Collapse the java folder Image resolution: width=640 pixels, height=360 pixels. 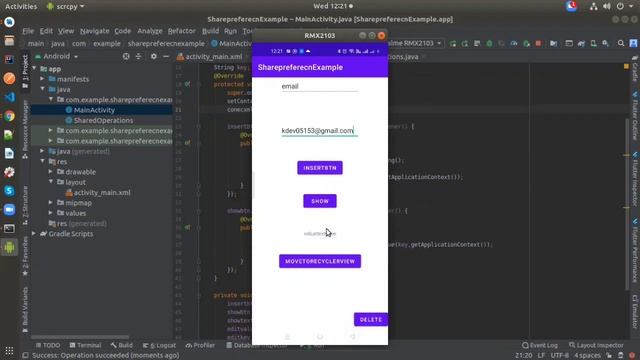pos(42,89)
